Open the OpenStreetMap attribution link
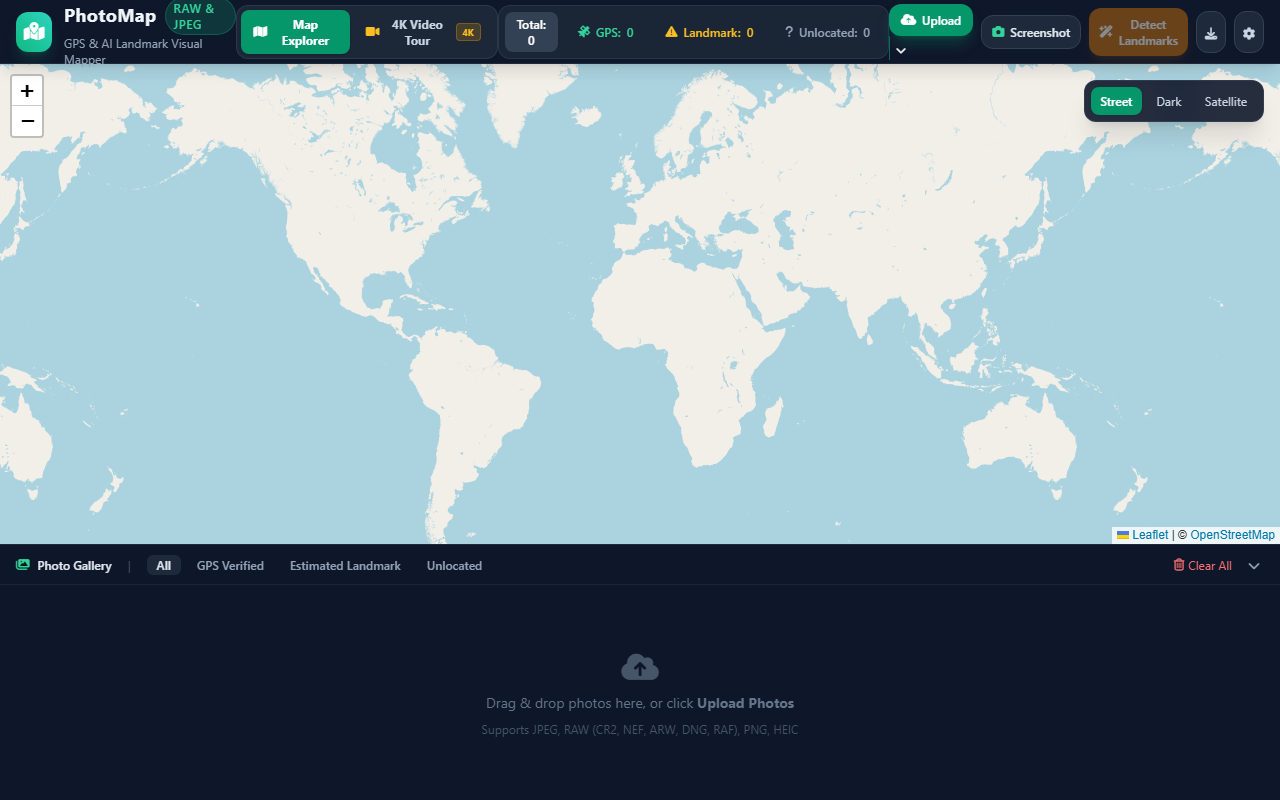Screen dimensions: 1280x800 coord(1232,535)
